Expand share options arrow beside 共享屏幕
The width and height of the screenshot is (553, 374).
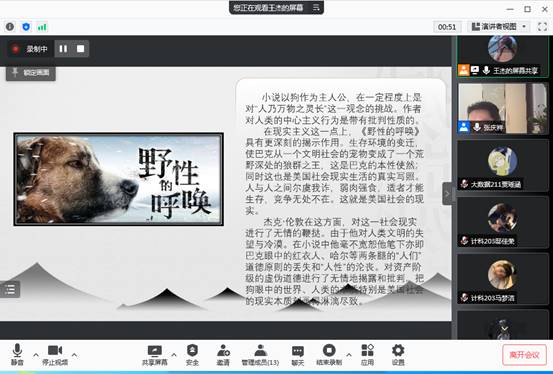tap(174, 355)
